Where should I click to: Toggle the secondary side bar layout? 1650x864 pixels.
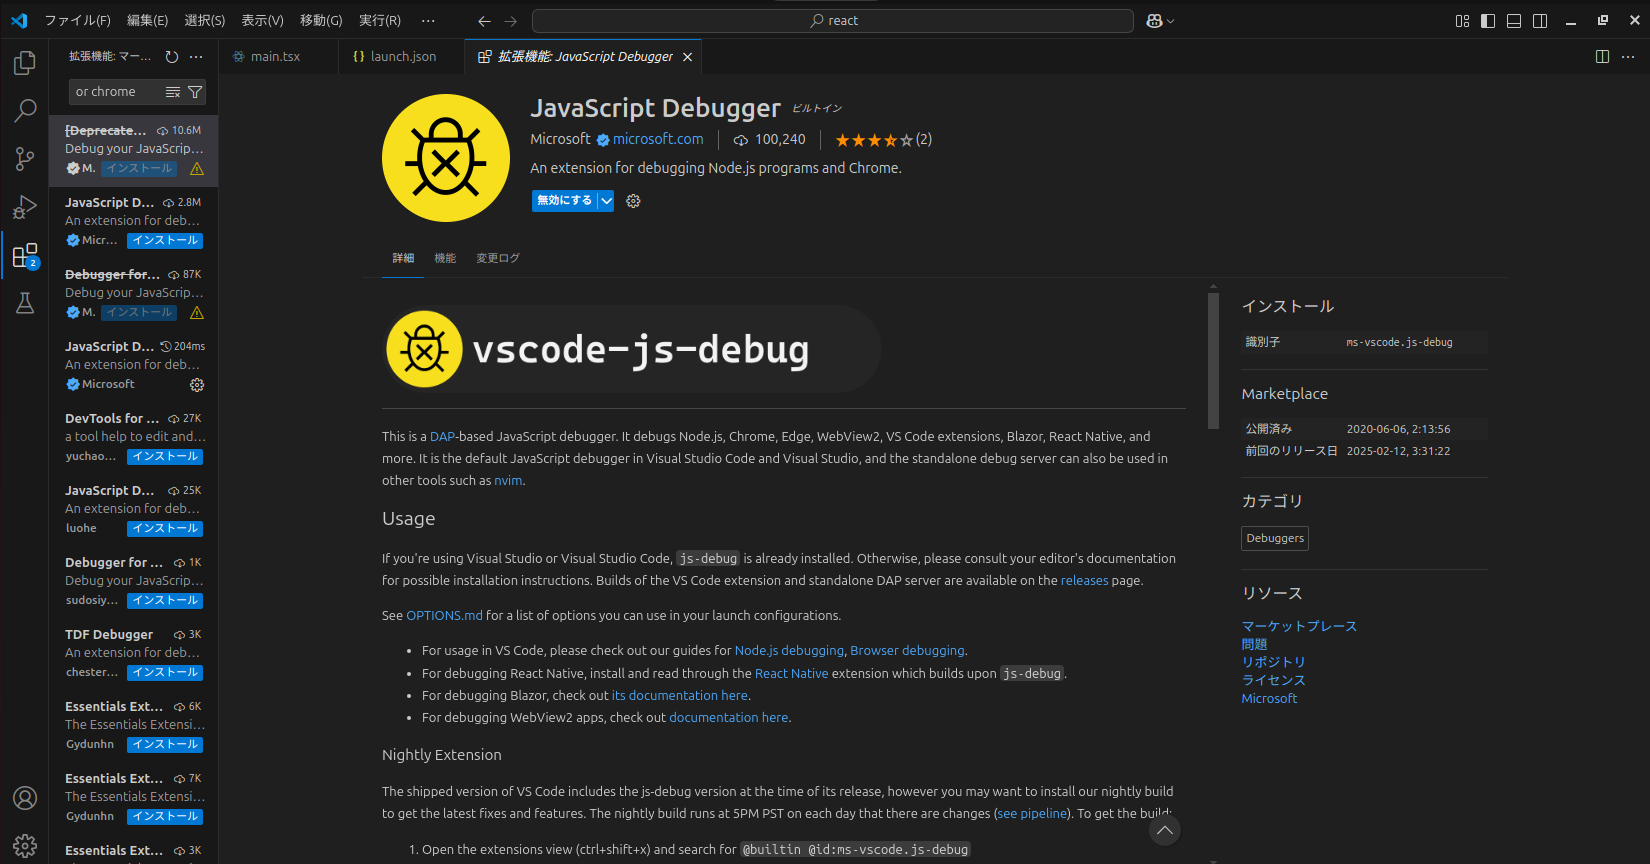1540,21
